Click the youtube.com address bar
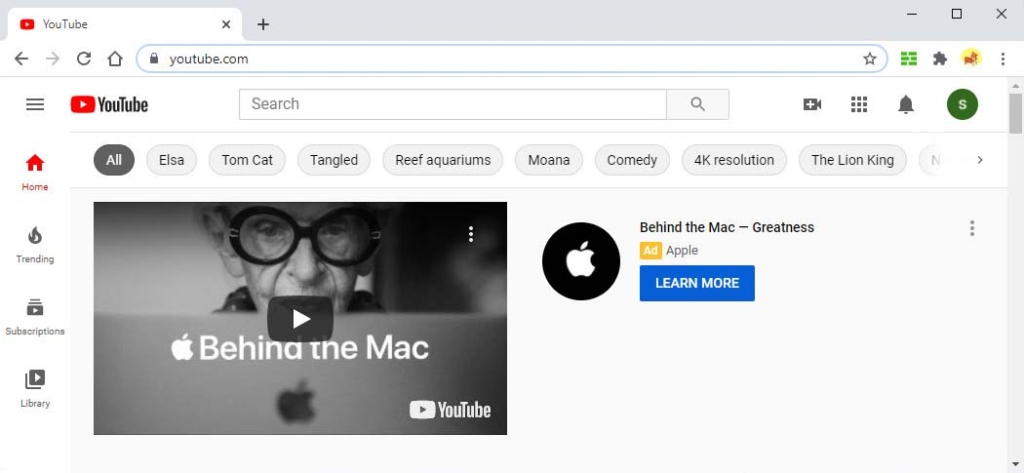This screenshot has height=473, width=1024. point(511,59)
